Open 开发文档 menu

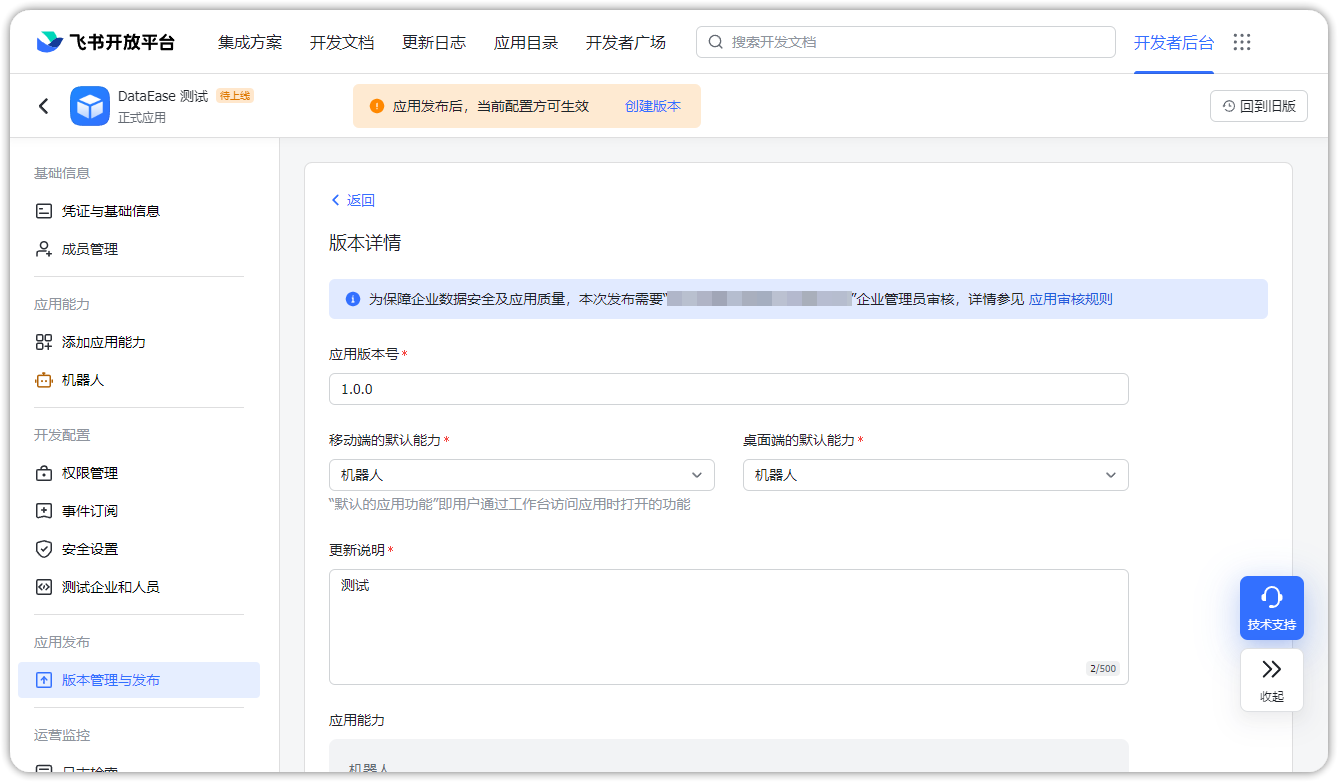(x=342, y=42)
